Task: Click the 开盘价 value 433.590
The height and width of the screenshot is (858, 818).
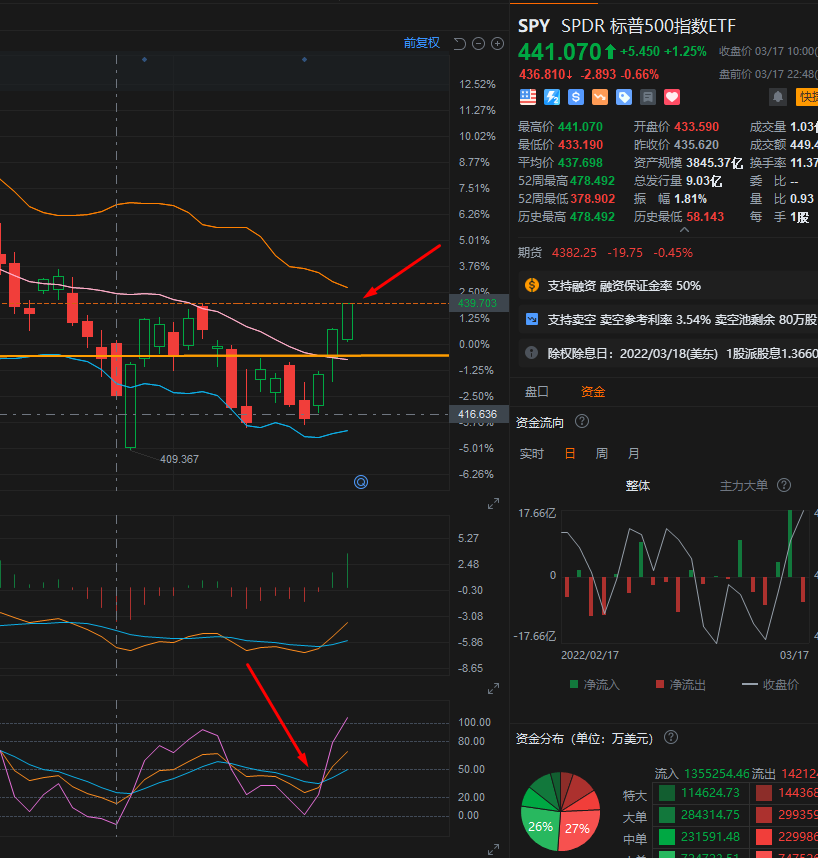Action: pos(697,127)
